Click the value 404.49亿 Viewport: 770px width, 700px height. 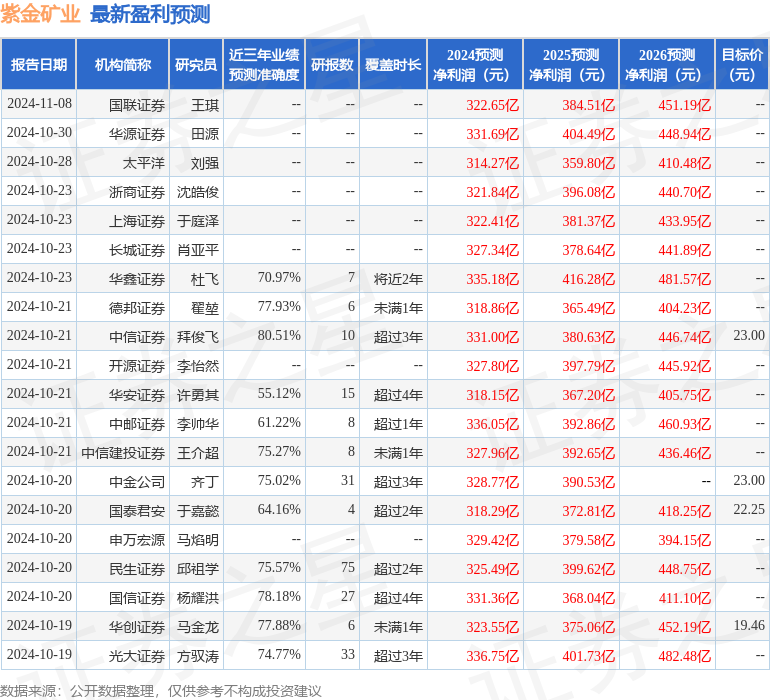coord(589,134)
